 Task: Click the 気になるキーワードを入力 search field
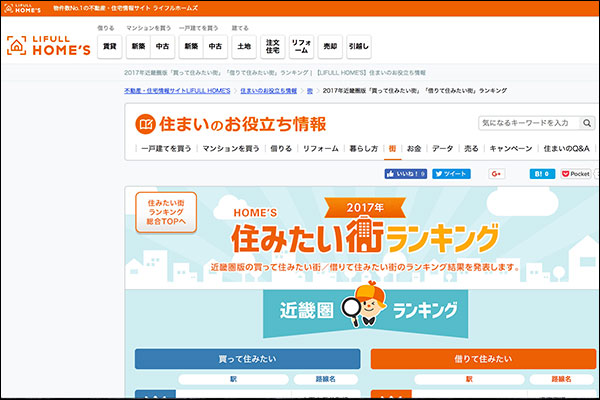coord(525,123)
